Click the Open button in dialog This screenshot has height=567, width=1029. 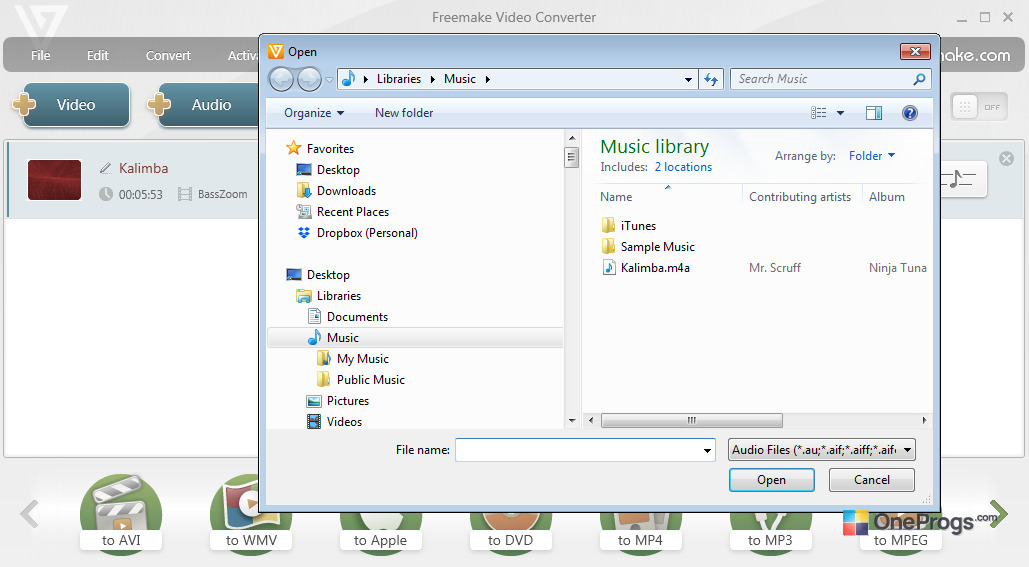(772, 480)
